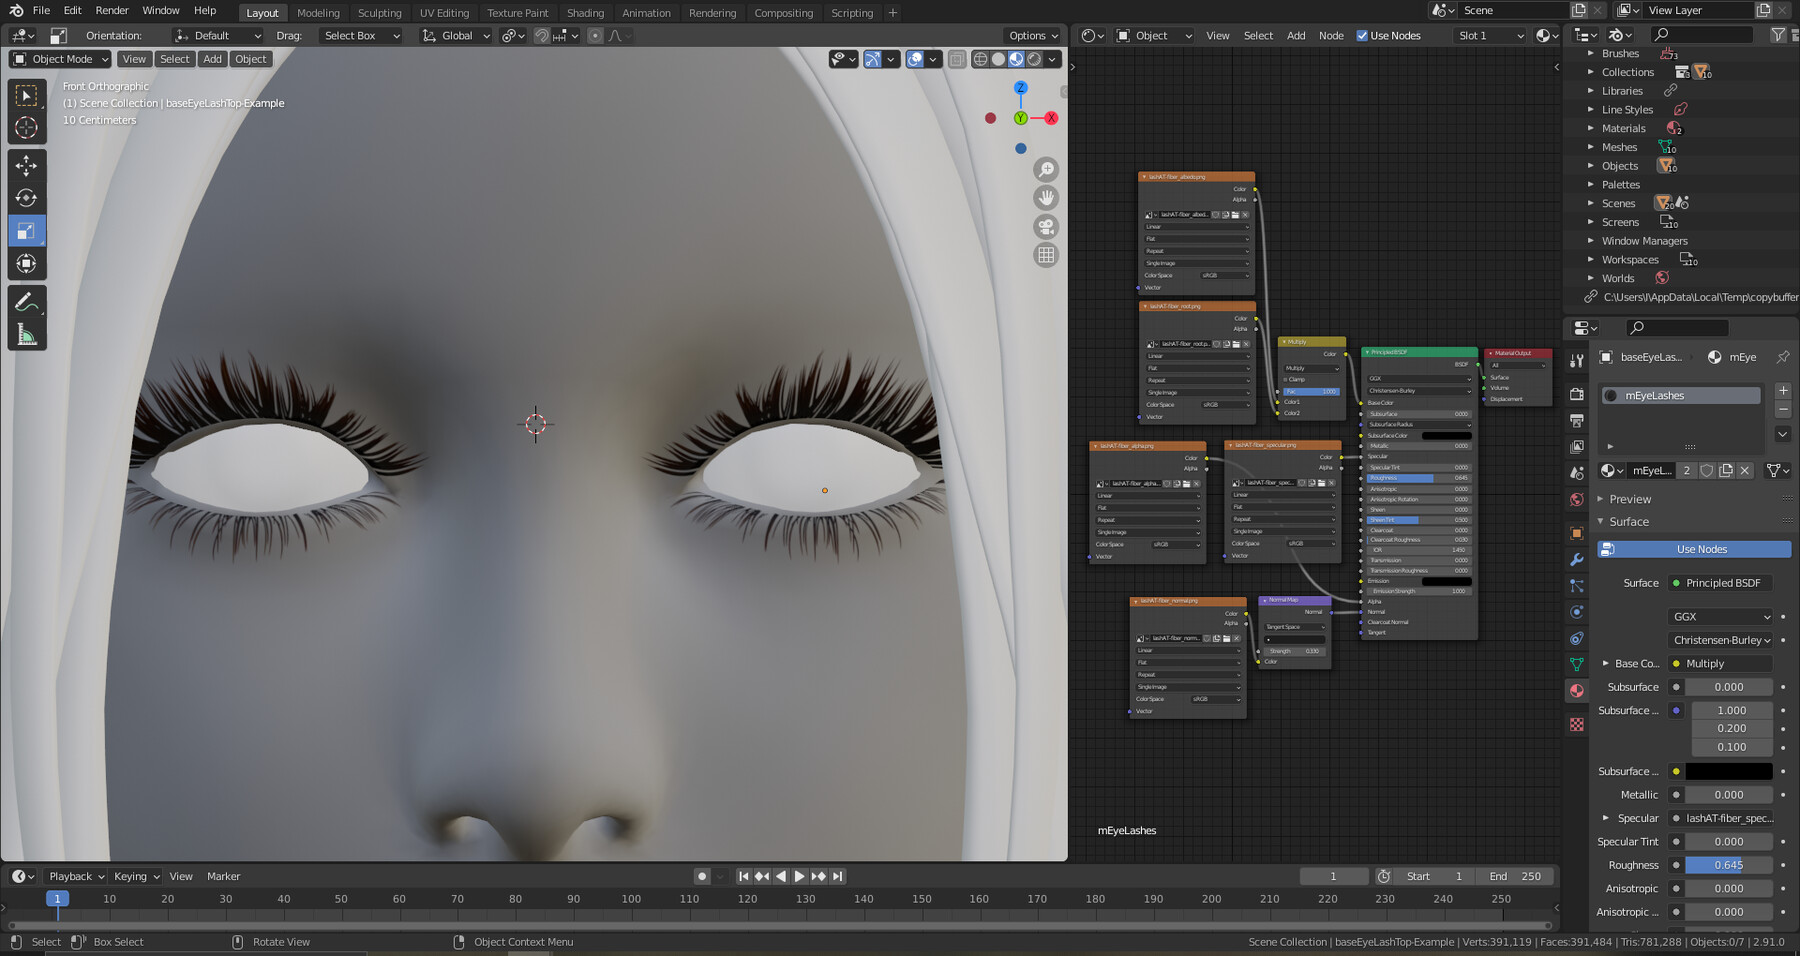Switch to rendered viewport shading

tap(1034, 59)
